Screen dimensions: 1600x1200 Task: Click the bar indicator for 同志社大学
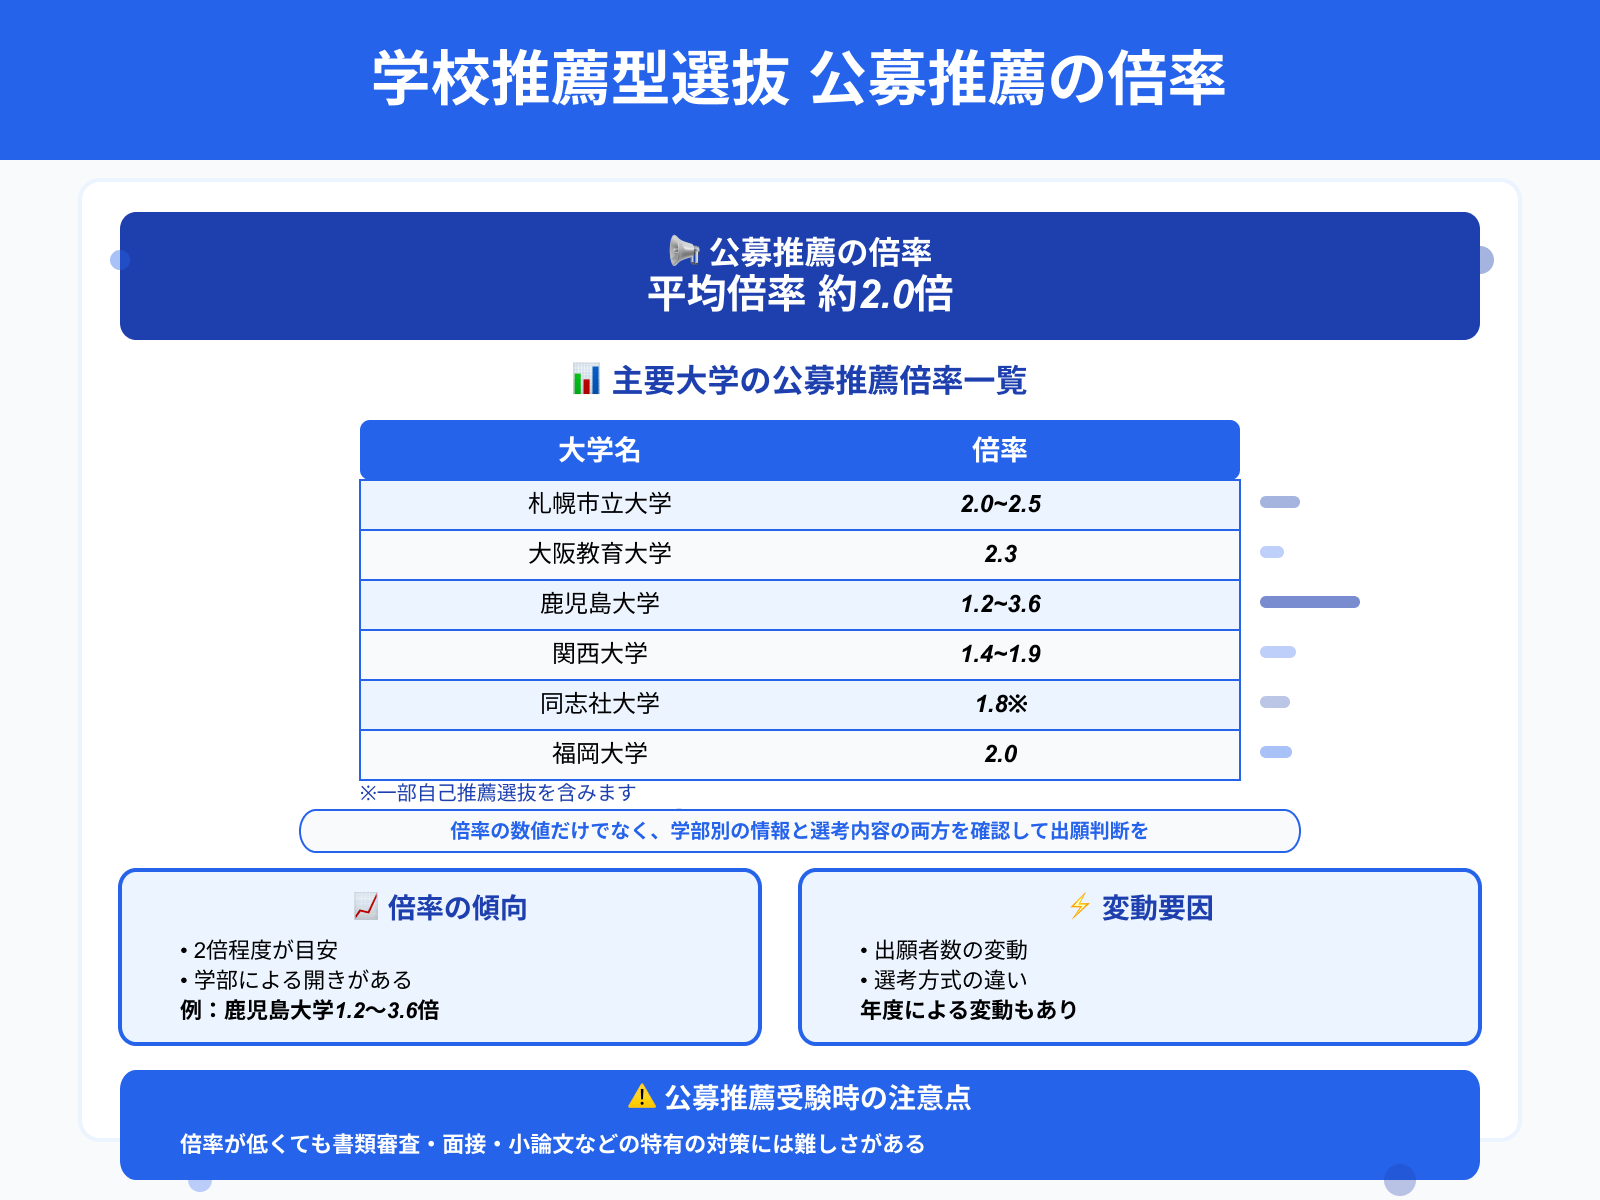coord(1275,702)
